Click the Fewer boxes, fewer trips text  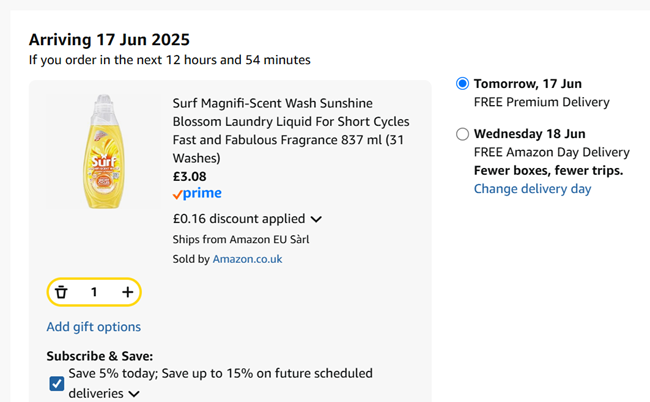(548, 170)
